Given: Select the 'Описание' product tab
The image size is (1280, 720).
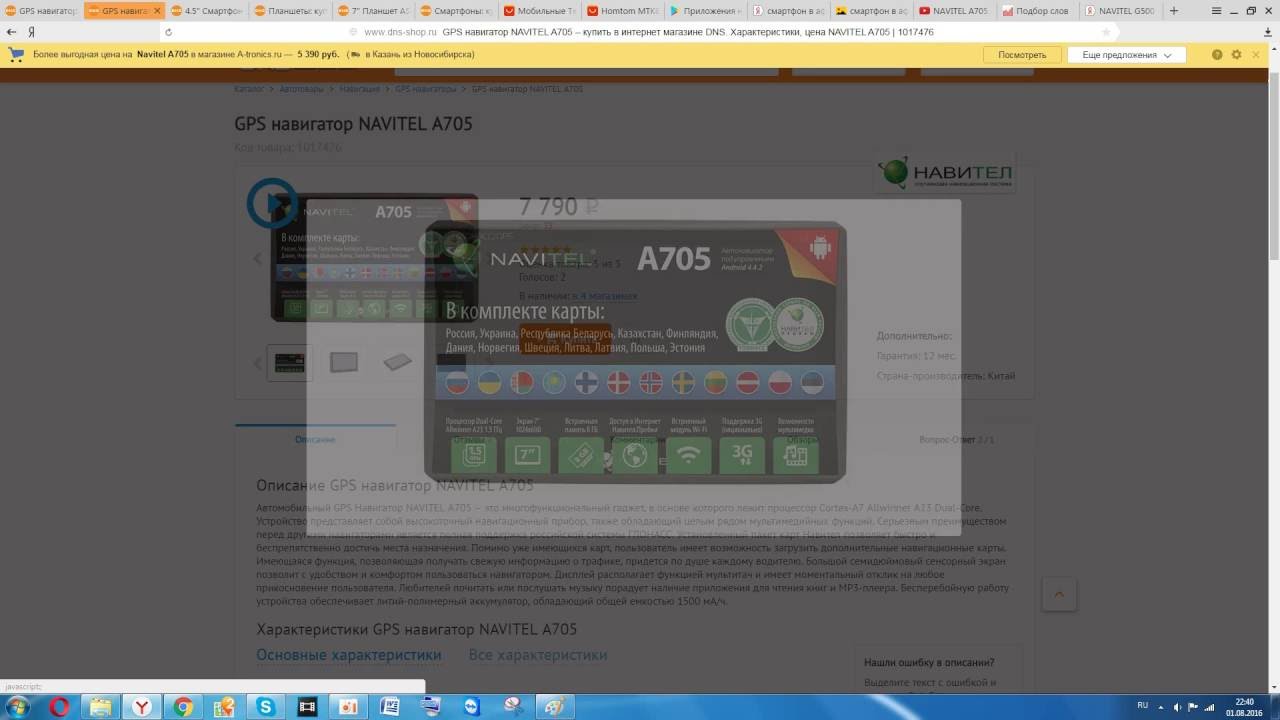Looking at the screenshot, I should (315, 440).
